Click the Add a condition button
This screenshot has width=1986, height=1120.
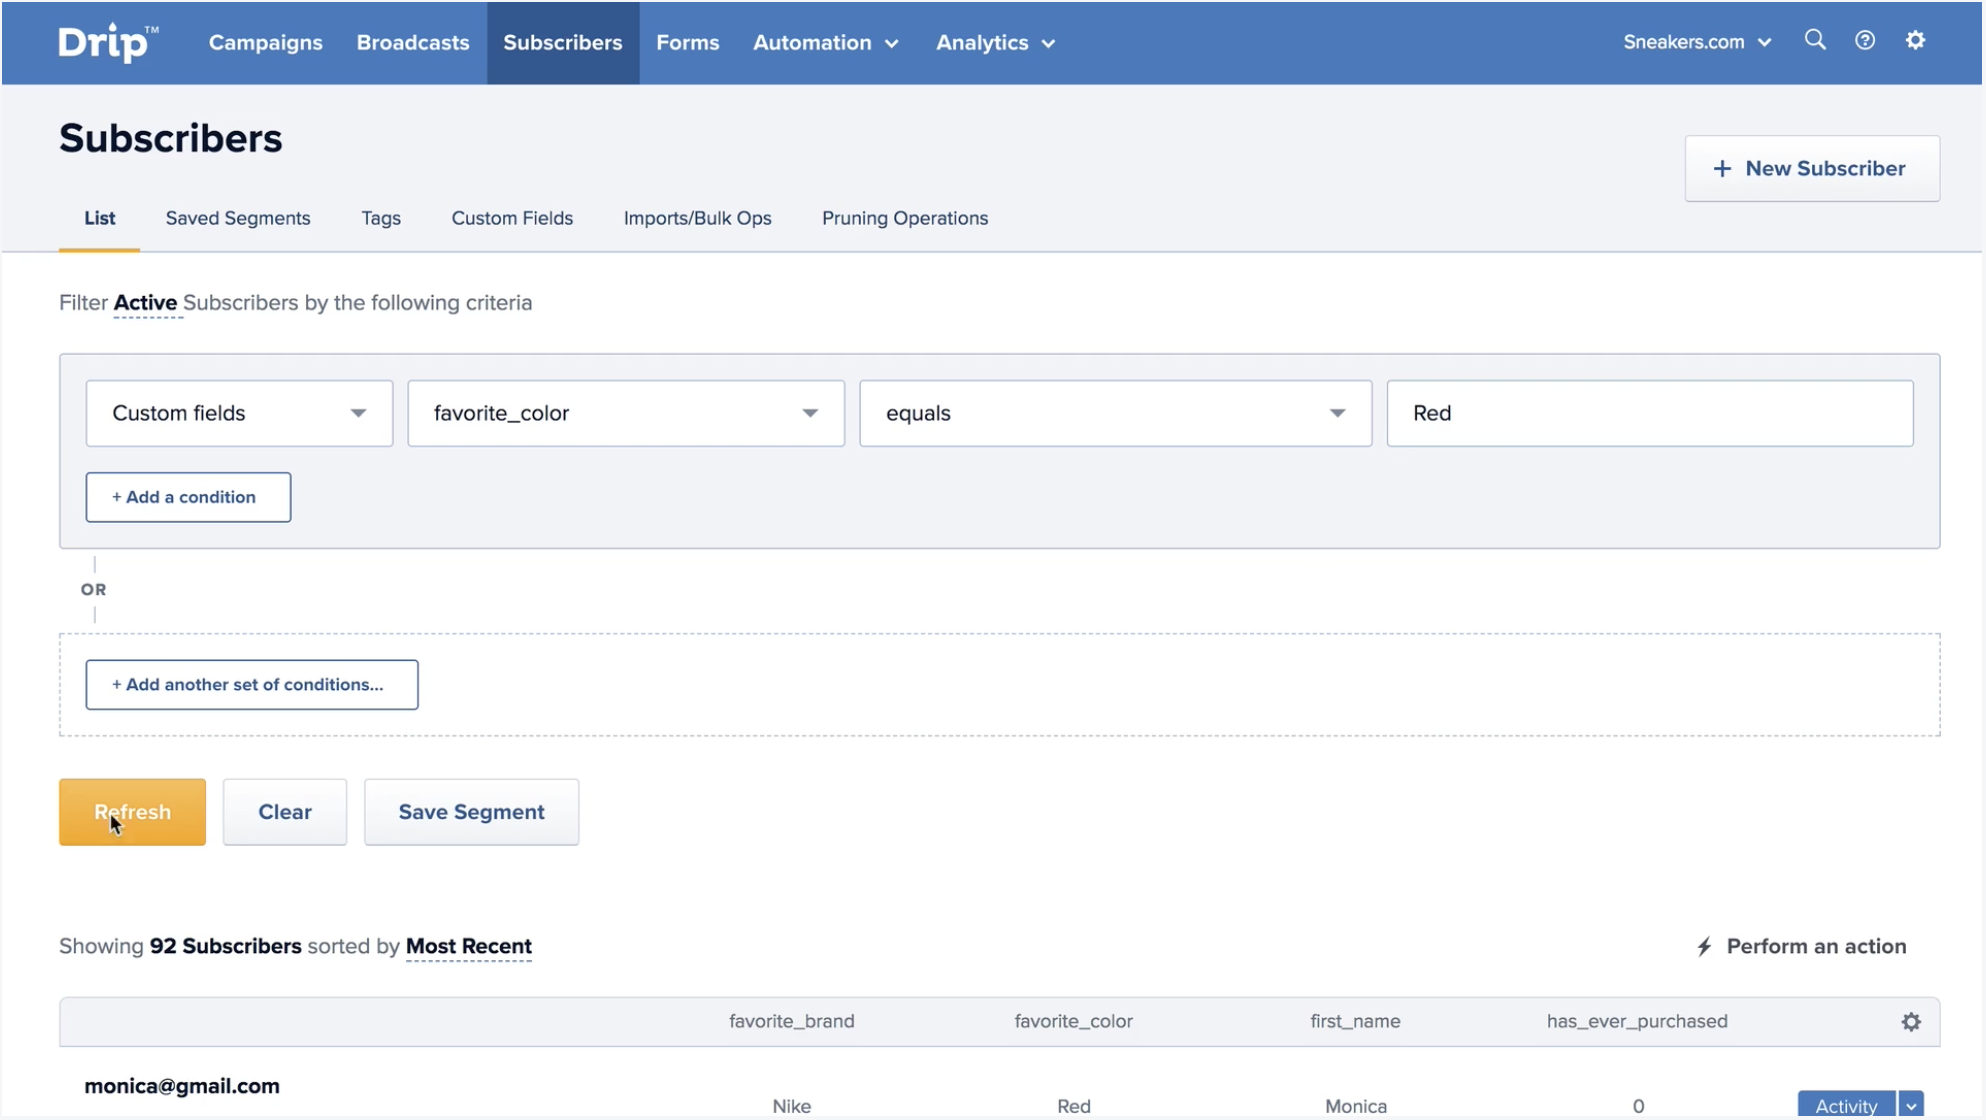click(186, 495)
